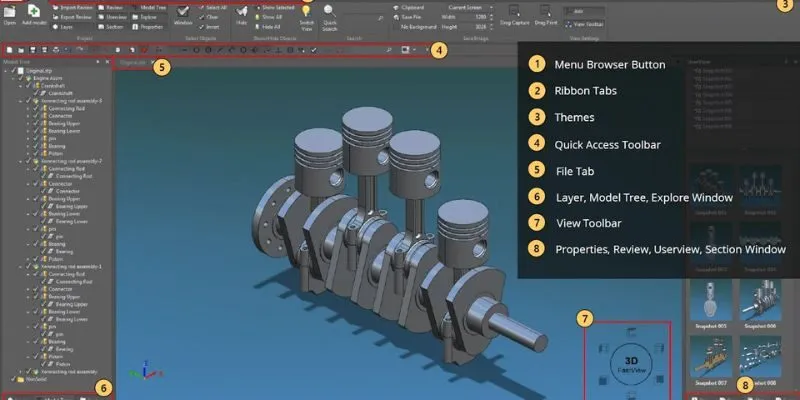Open the Window selection tool
The width and height of the screenshot is (800, 400).
click(183, 12)
